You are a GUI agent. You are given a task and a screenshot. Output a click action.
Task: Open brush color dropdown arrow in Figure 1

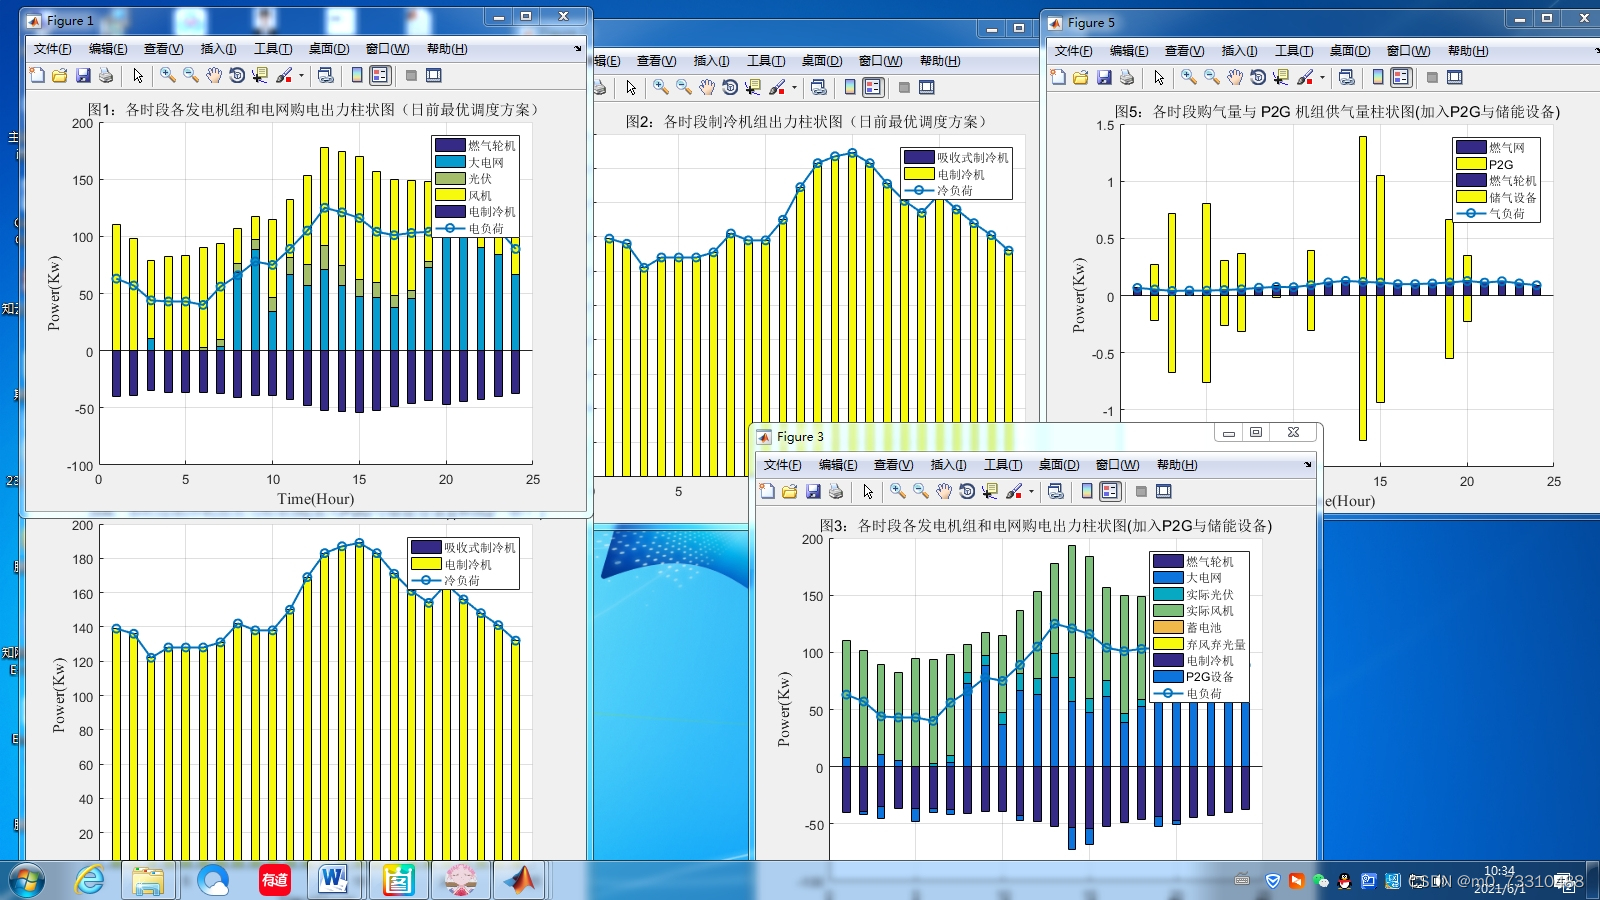(301, 75)
